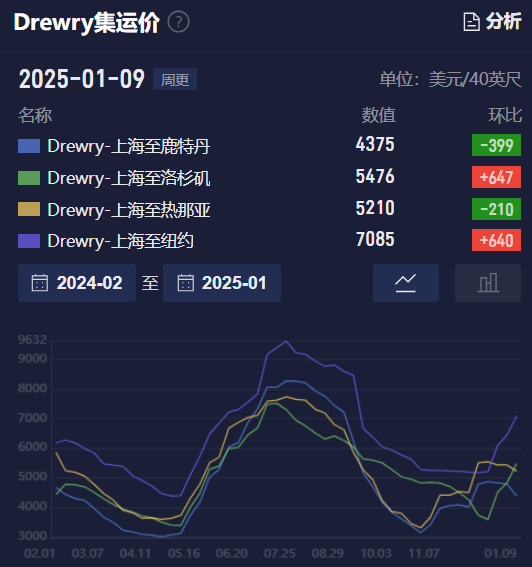
Task: Click the Drewry集运价 title
Action: [87, 22]
